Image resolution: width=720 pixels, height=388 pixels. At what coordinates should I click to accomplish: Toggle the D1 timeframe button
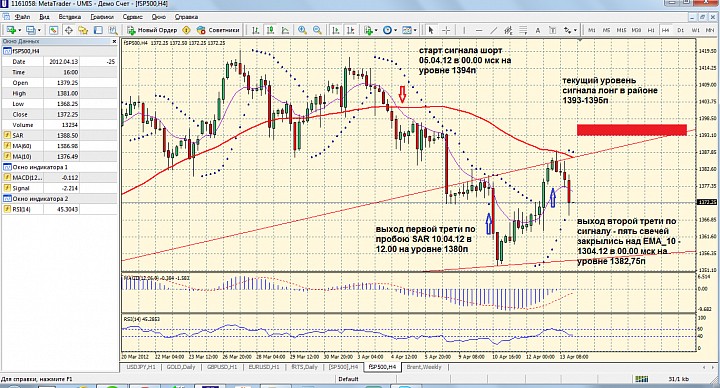[680, 30]
